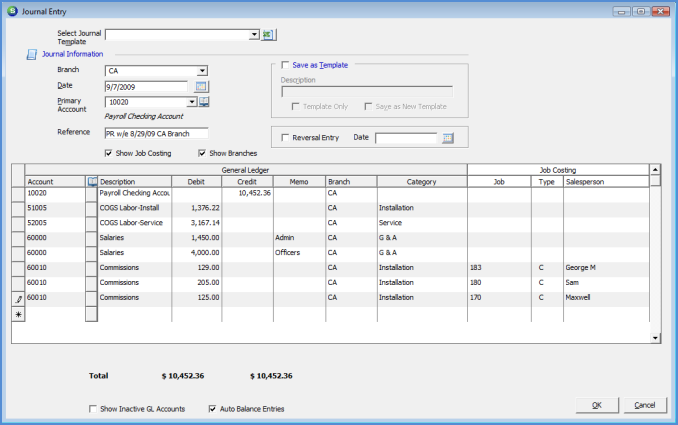
Task: Click the Cancel button
Action: click(645, 405)
